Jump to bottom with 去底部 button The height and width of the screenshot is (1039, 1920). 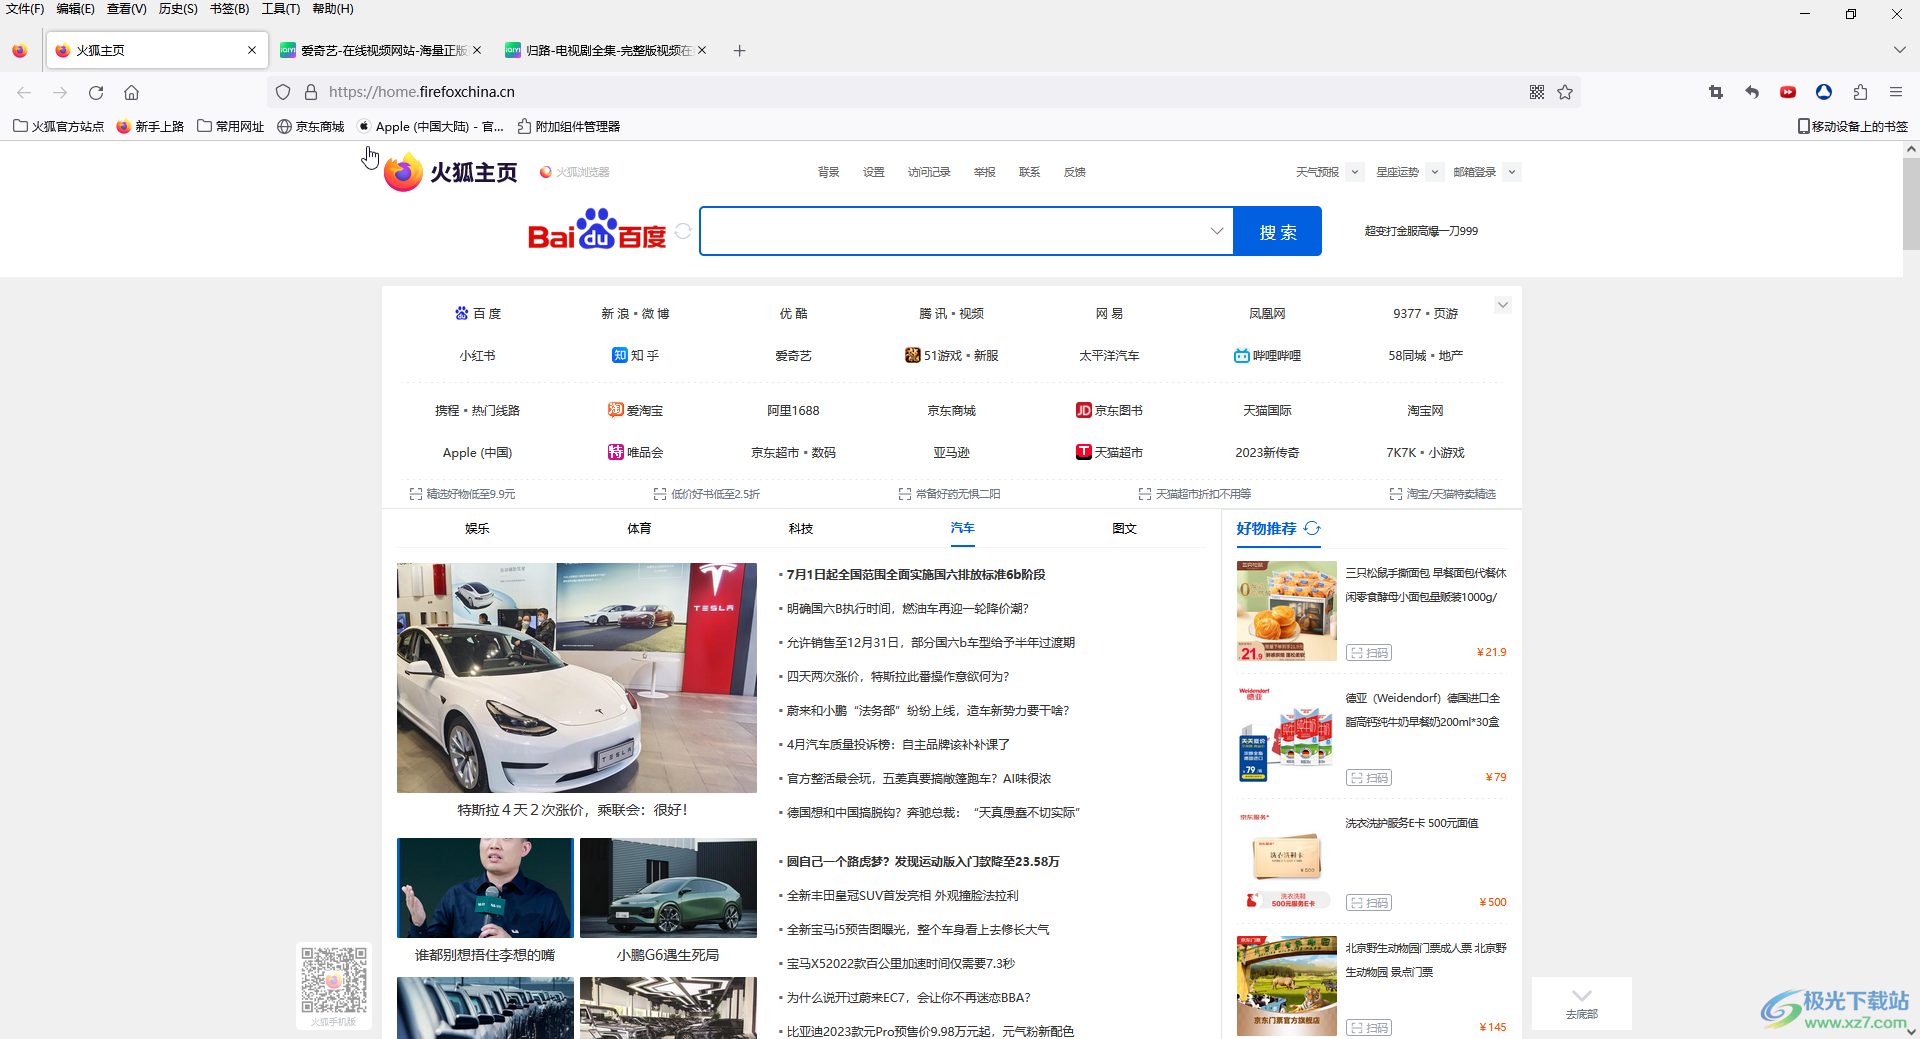(x=1582, y=1003)
